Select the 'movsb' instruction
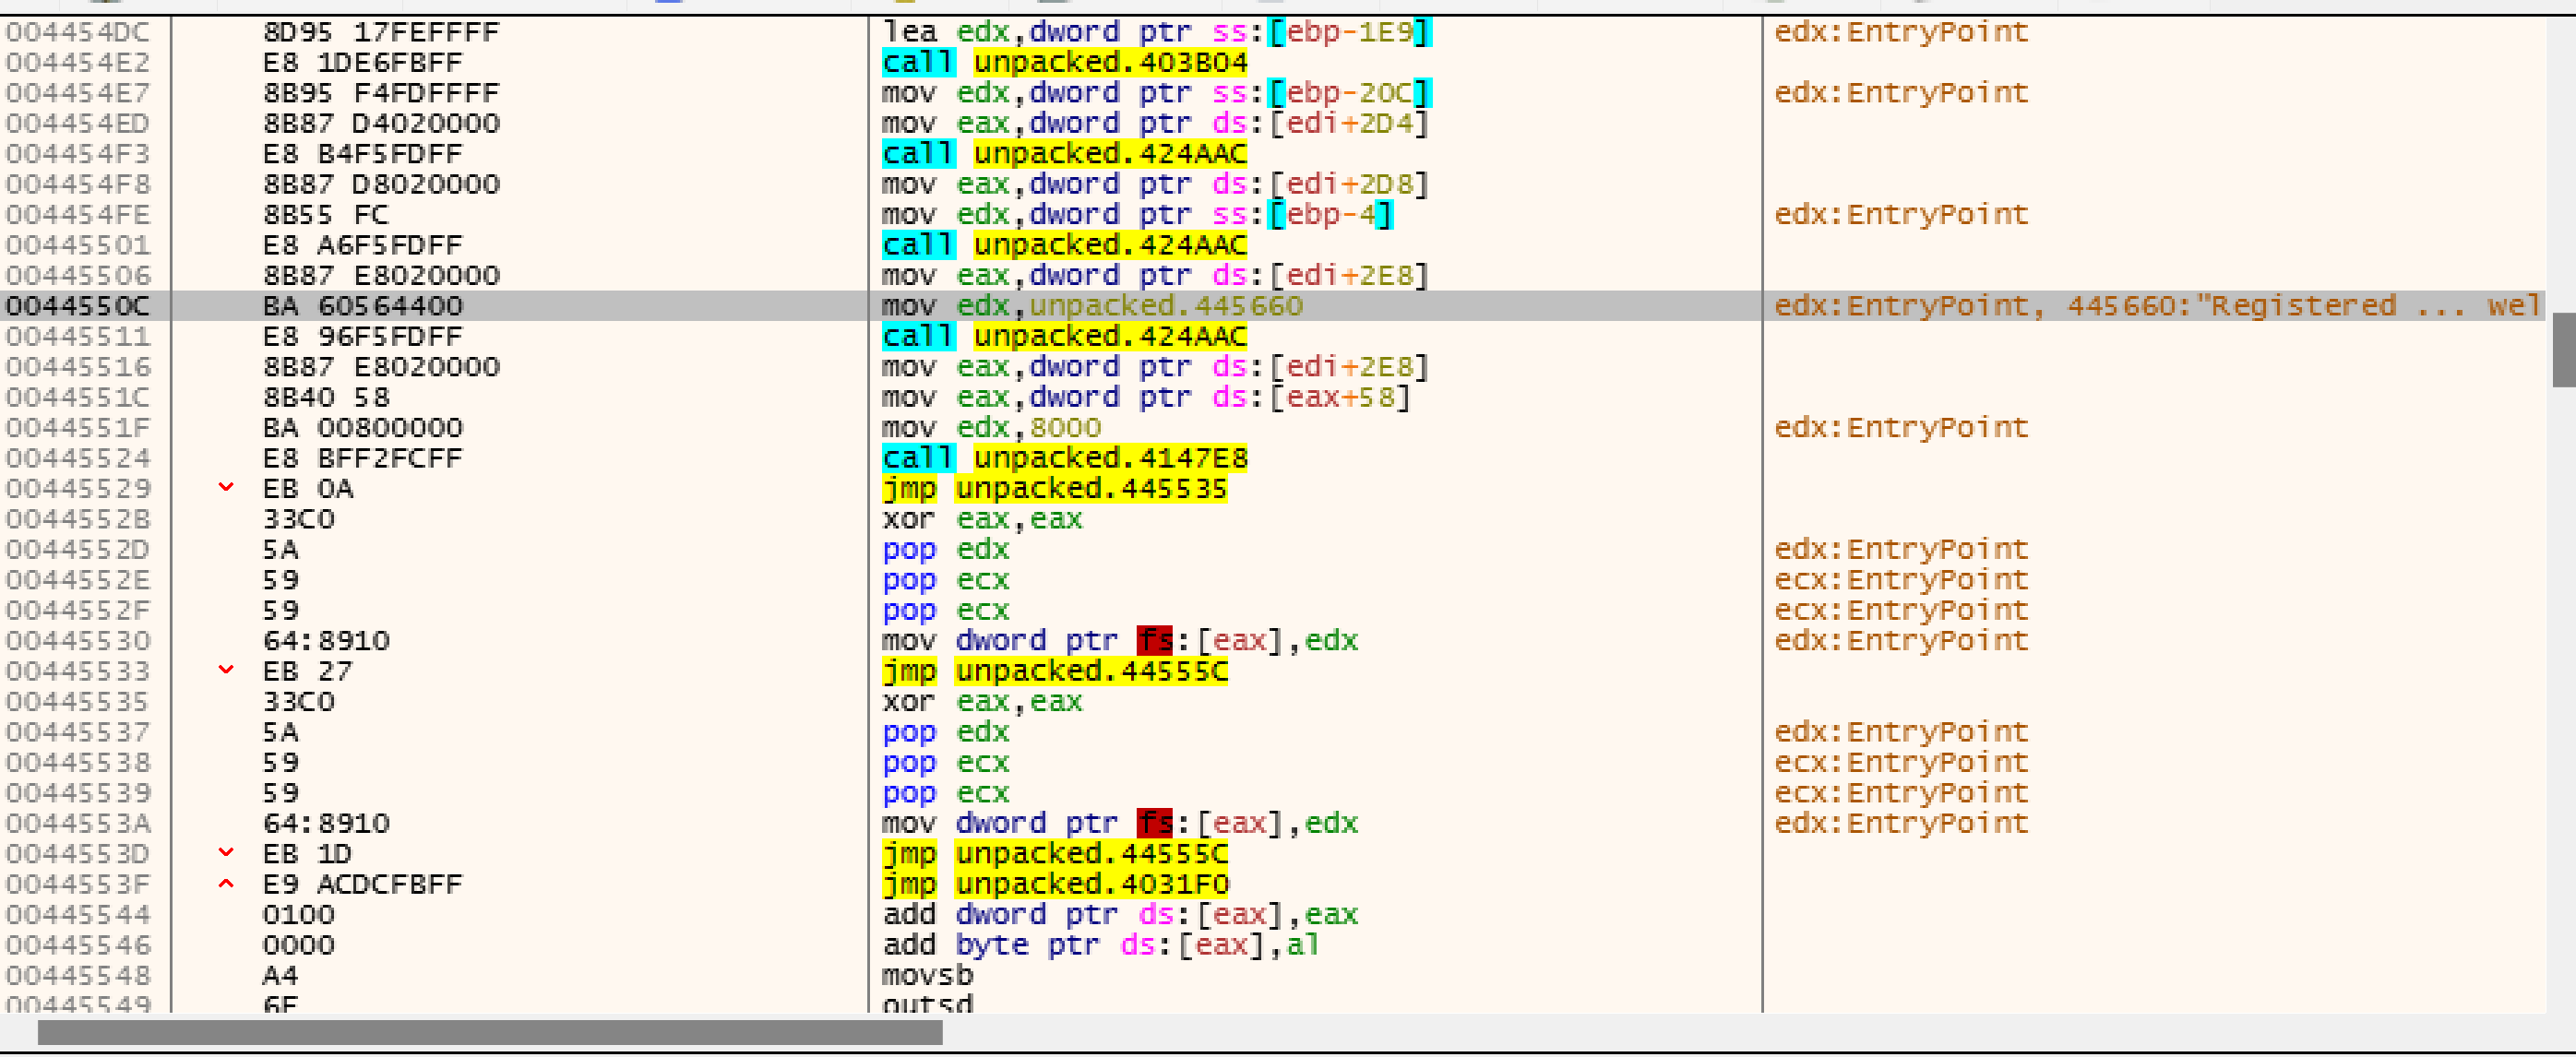The image size is (2576, 1057). click(927, 976)
